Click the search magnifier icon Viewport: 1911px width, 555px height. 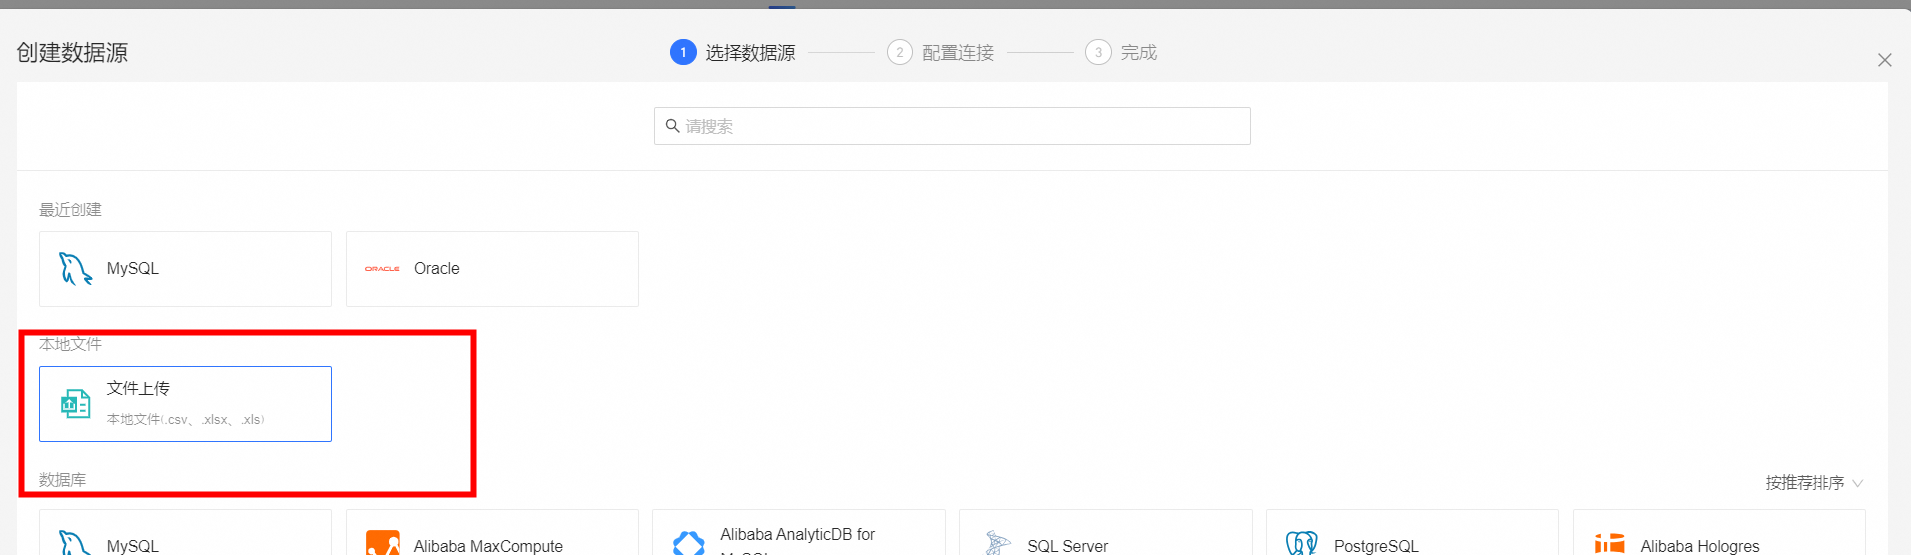click(x=672, y=126)
